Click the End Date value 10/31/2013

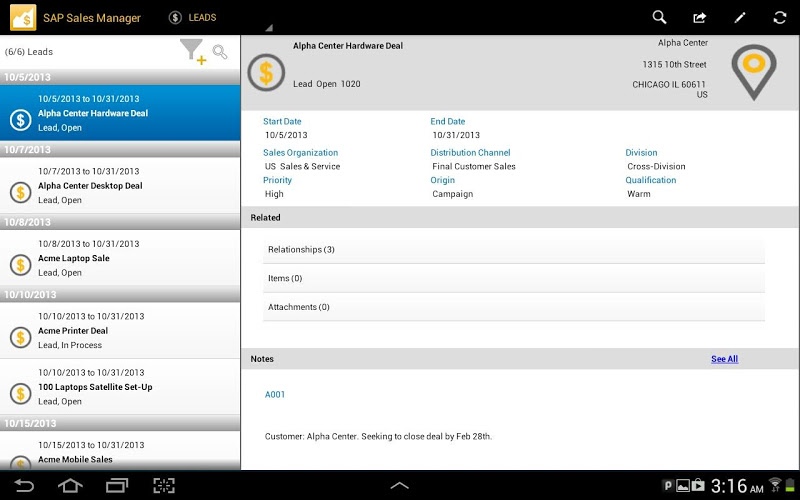pos(456,135)
